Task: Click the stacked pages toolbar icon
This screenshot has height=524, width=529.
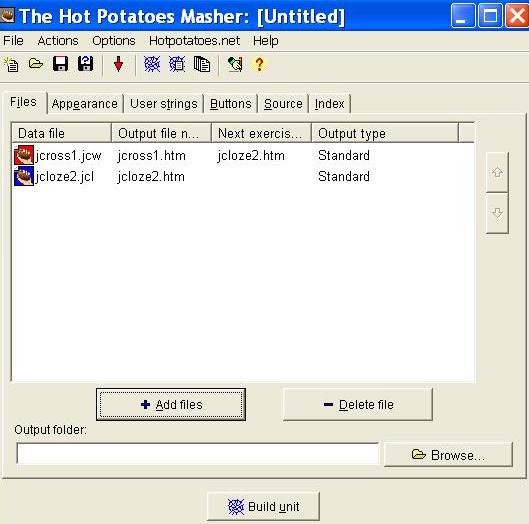Action: pos(202,64)
